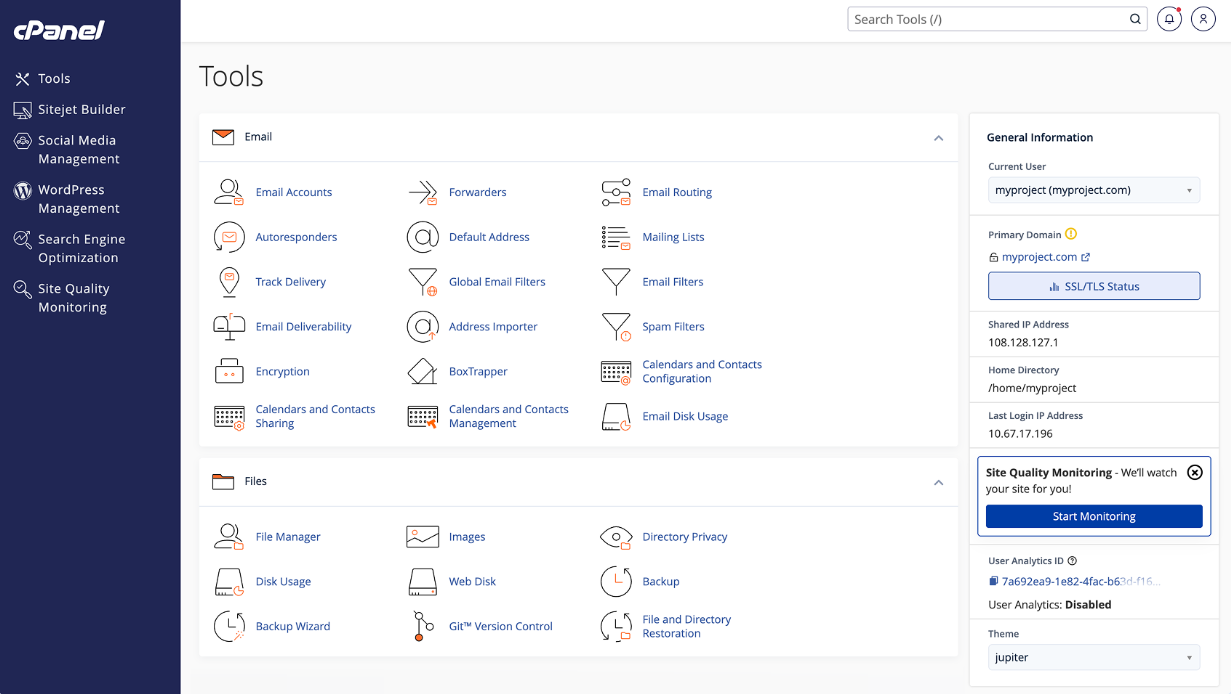The height and width of the screenshot is (694, 1231).
Task: Open the myproject.com domain link
Action: coord(1040,257)
